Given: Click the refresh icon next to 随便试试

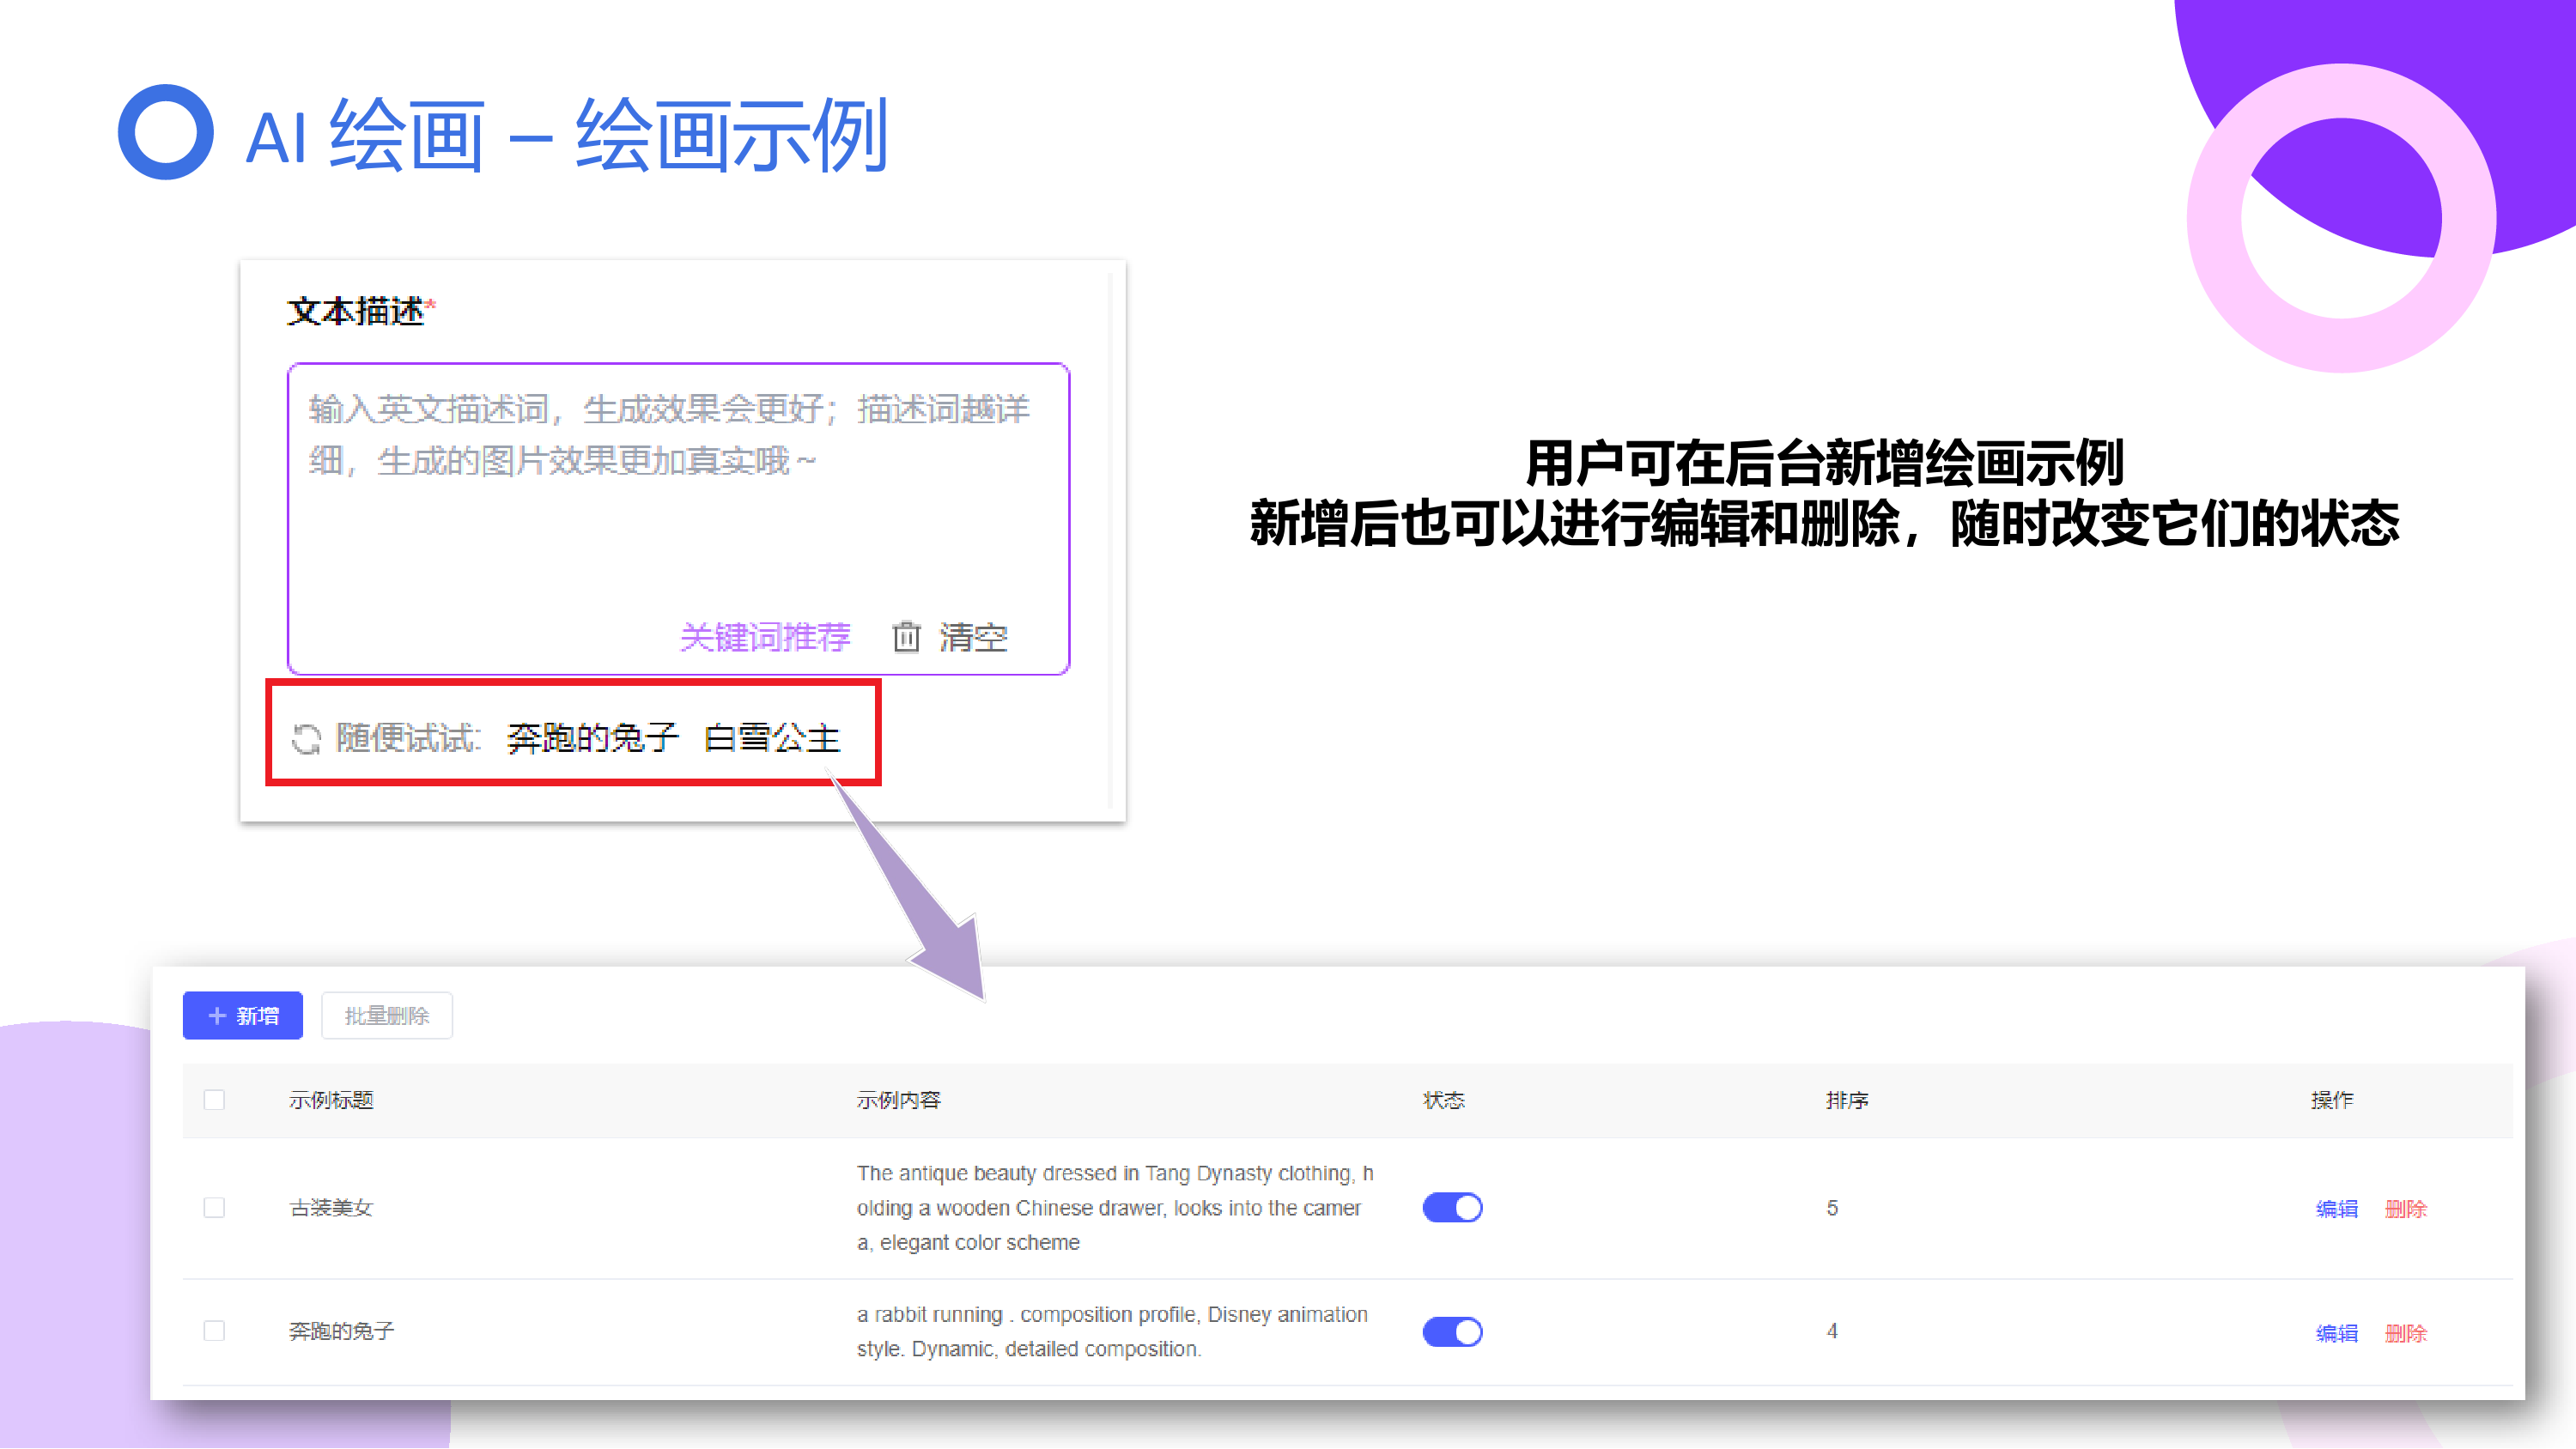Looking at the screenshot, I should (306, 739).
